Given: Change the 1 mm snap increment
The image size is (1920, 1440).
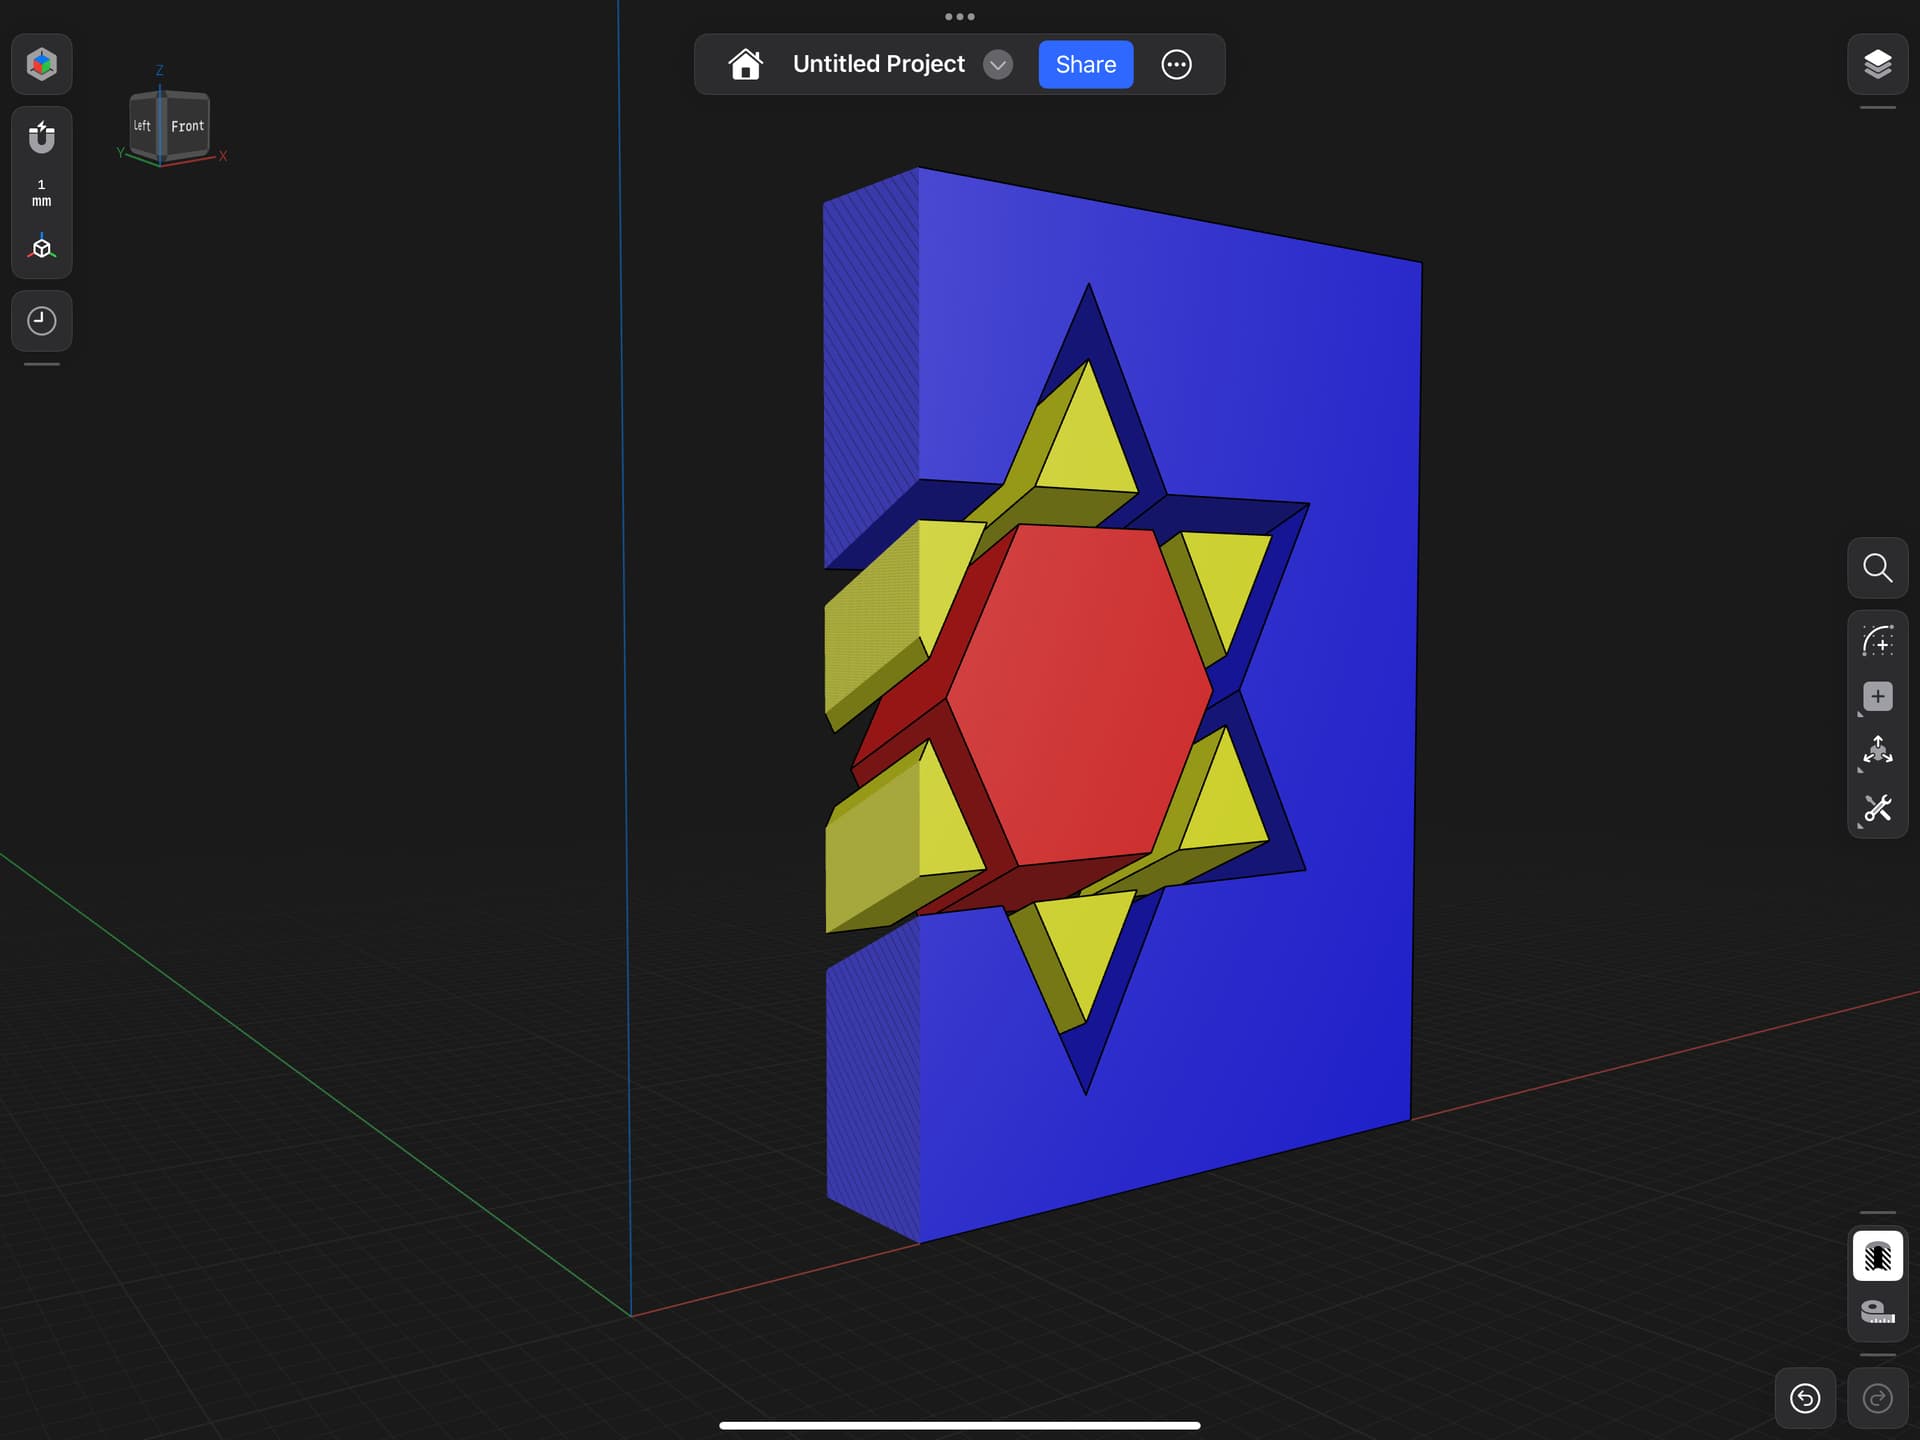Looking at the screenshot, I should pos(41,193).
